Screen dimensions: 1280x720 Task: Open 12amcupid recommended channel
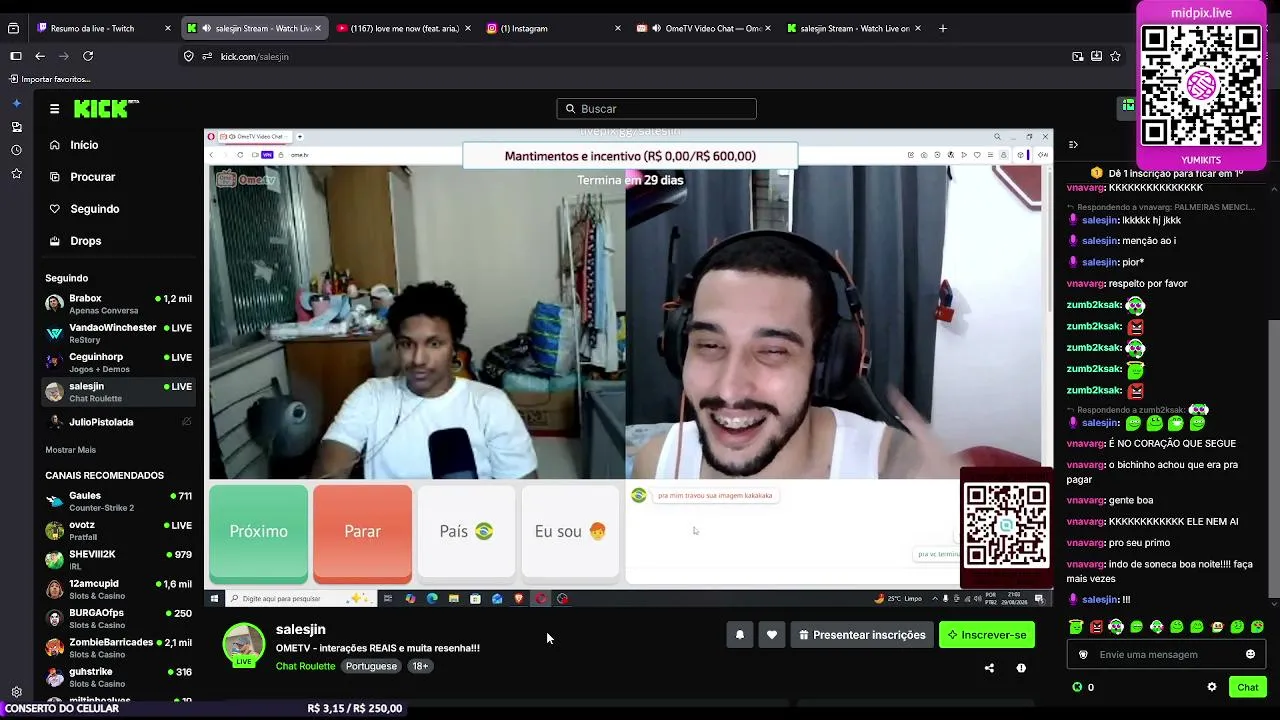118,590
